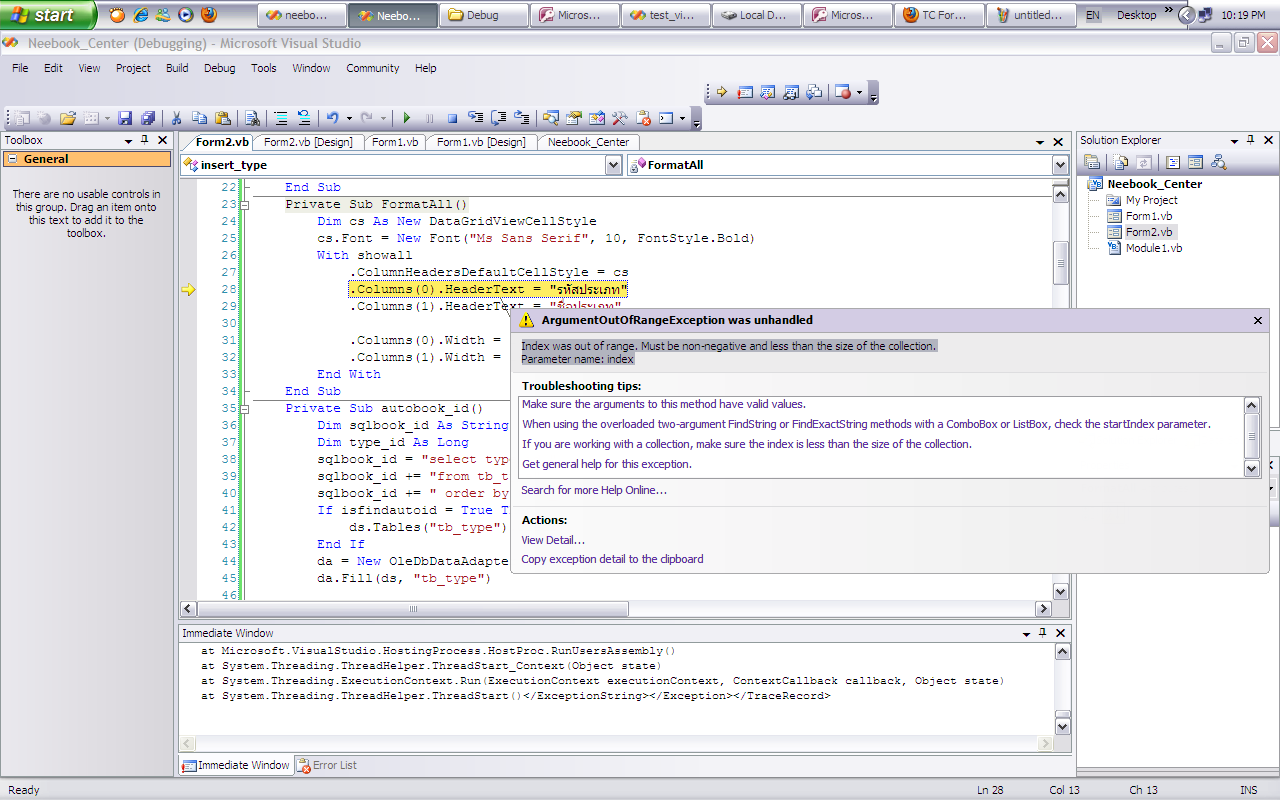Viewport: 1280px width, 800px height.
Task: Click Get general help for this exception
Action: 607,464
